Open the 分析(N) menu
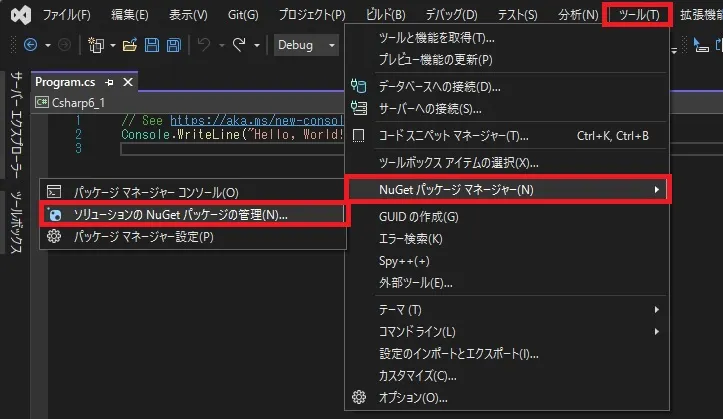The width and height of the screenshot is (723, 419). [x=578, y=15]
